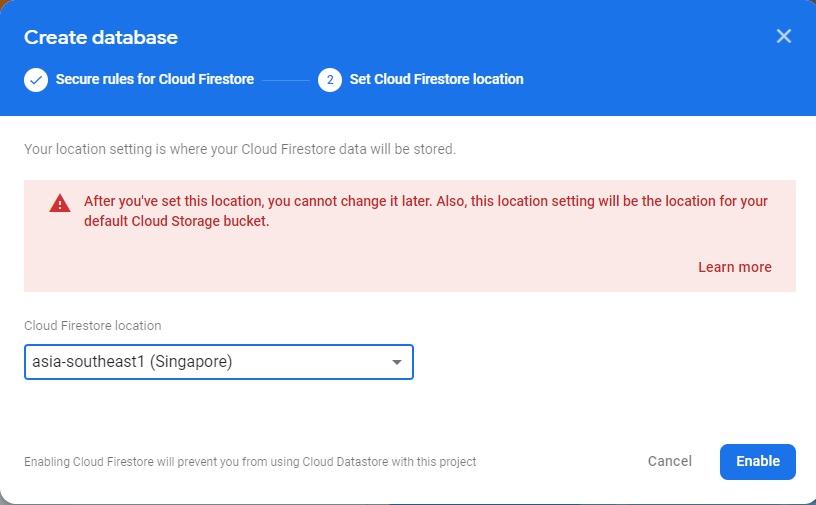
Task: Close the Create database dialog with X
Action: click(x=783, y=36)
